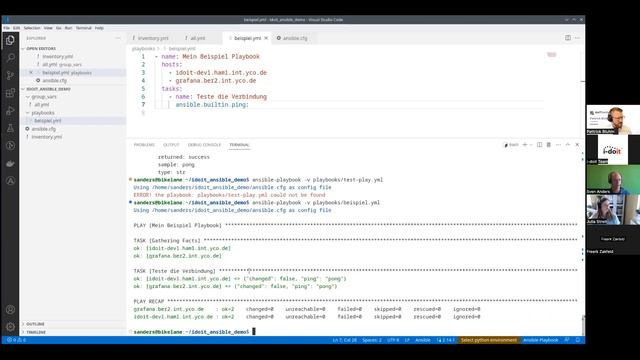Open the Docker whale icon view
The image size is (640, 360).
point(11,163)
